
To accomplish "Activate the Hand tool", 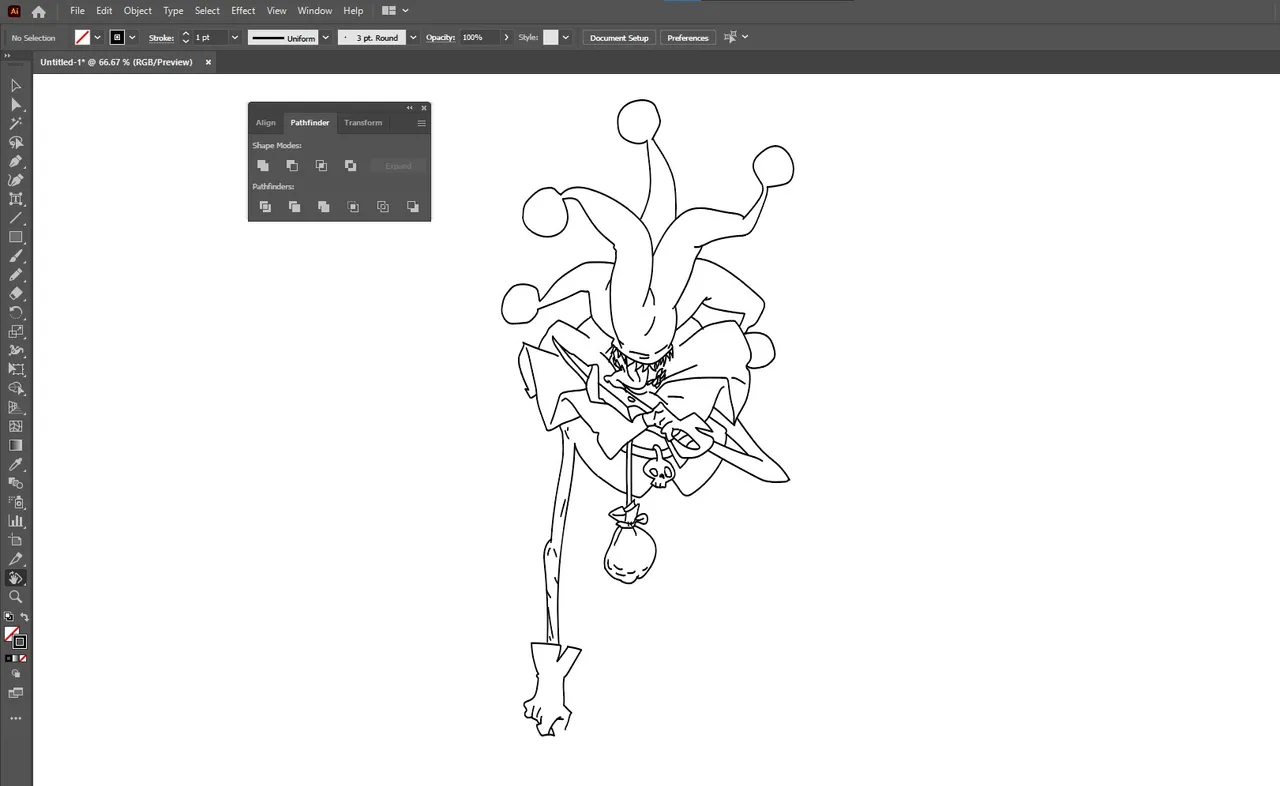I will pyautogui.click(x=15, y=578).
